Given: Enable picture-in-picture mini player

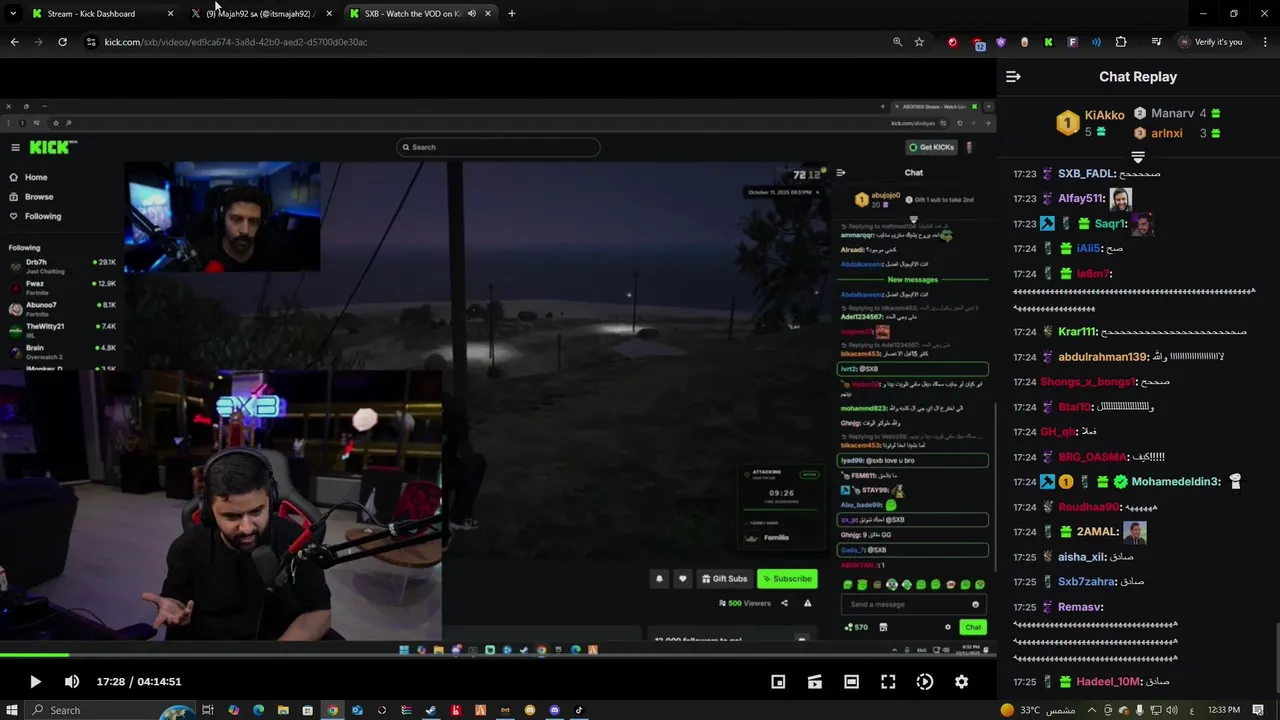Looking at the screenshot, I should point(778,682).
